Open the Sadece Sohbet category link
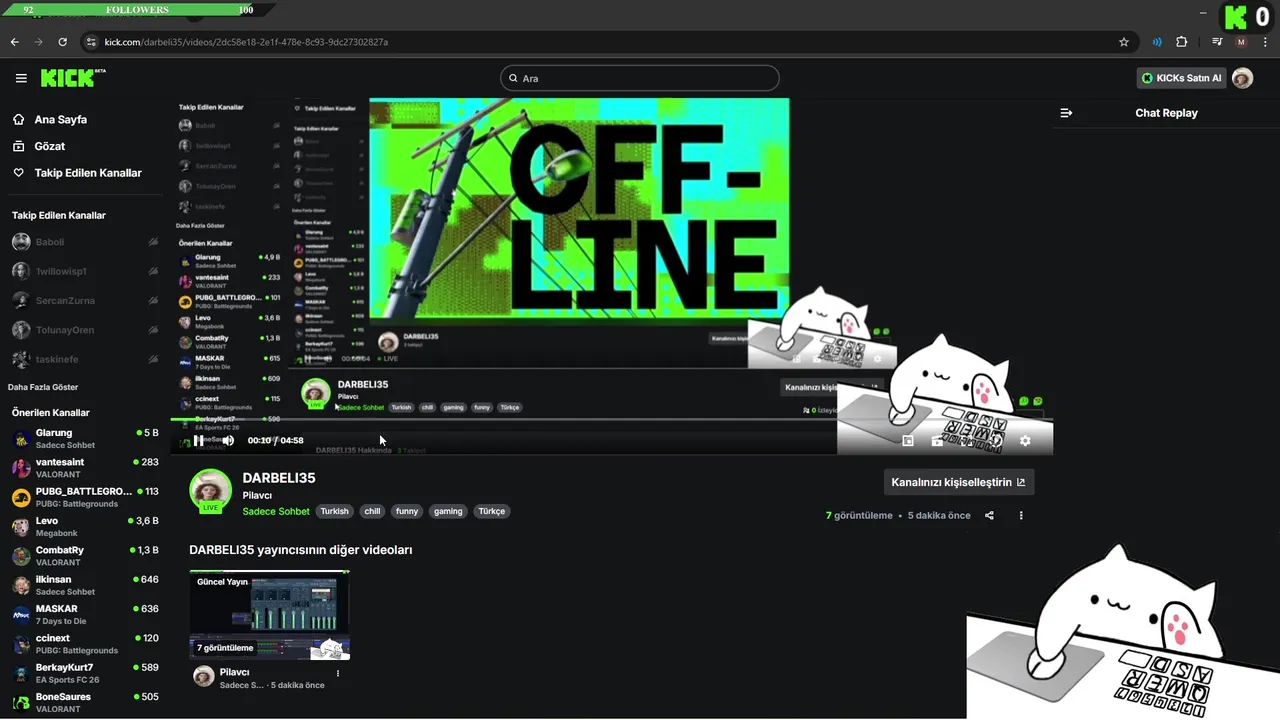 276,511
